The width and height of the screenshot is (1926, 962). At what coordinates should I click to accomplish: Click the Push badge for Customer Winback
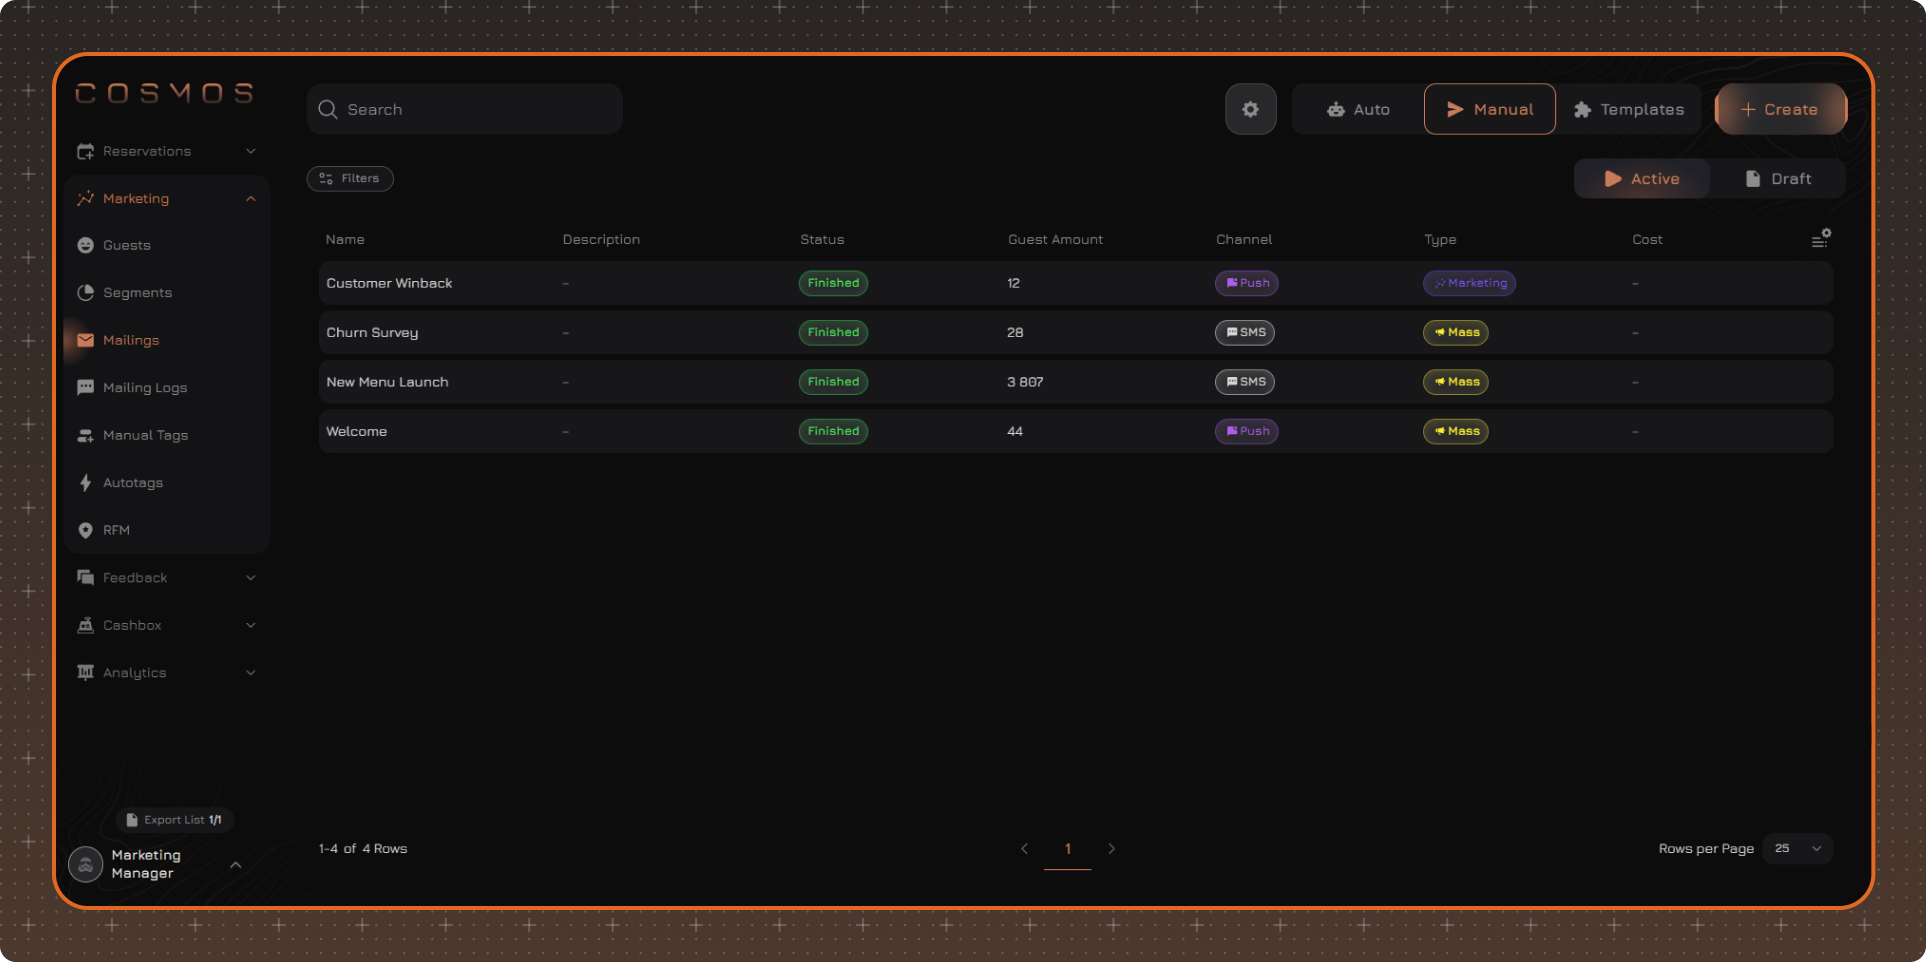tap(1246, 283)
